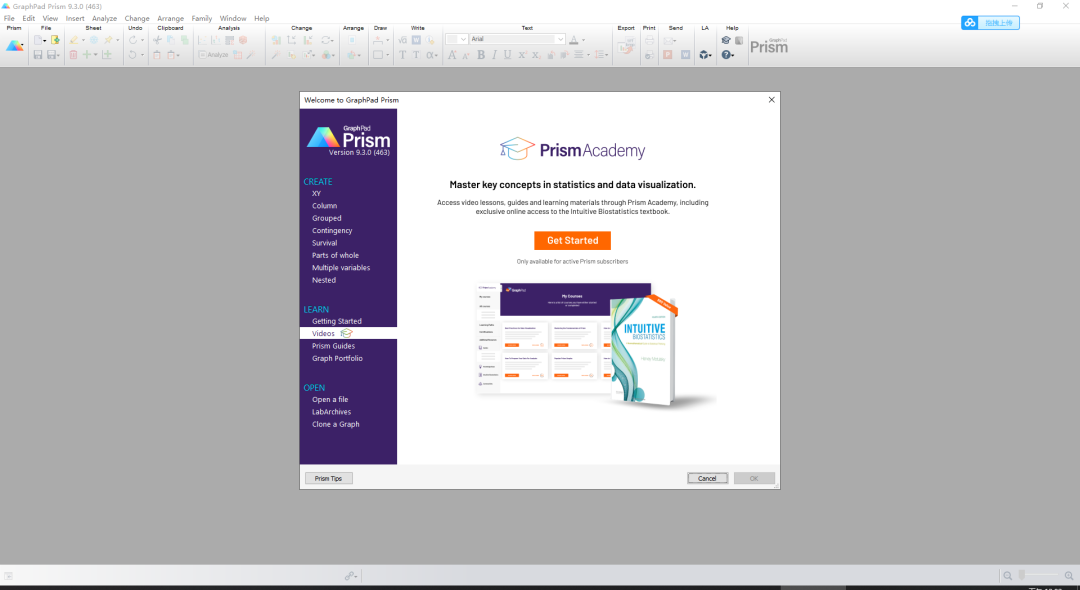Click the Save file icon in toolbar
The image size is (1080, 590).
pyautogui.click(x=38, y=55)
